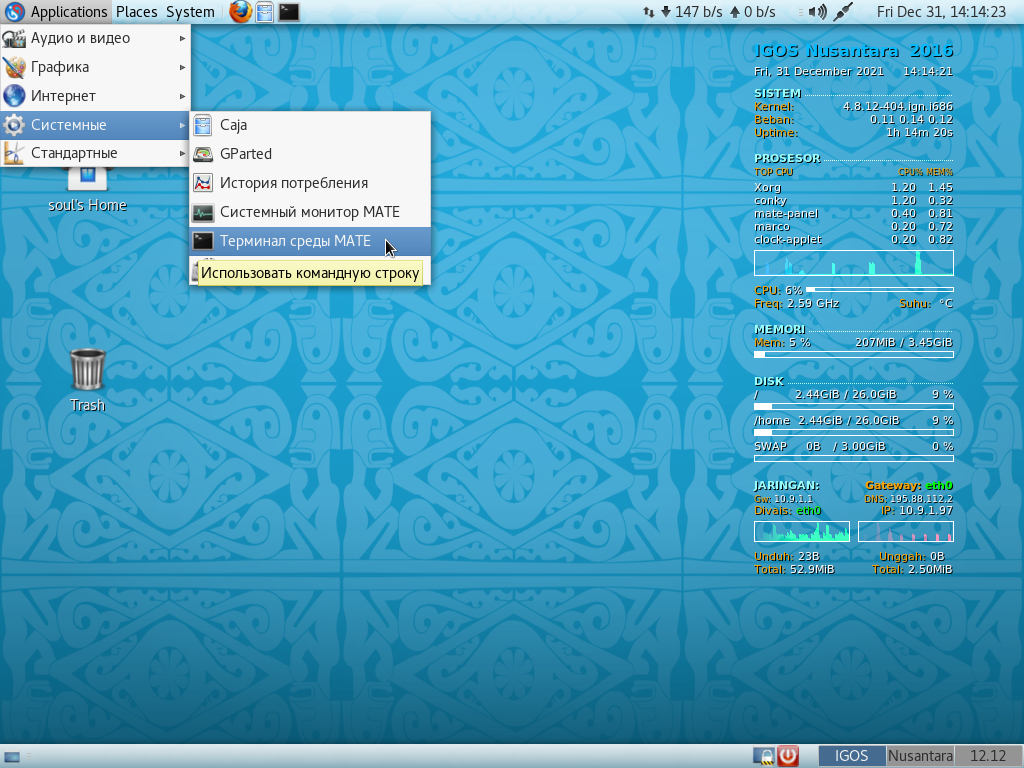Click the Системный монитор MATE icon
This screenshot has width=1024, height=768.
[x=203, y=212]
